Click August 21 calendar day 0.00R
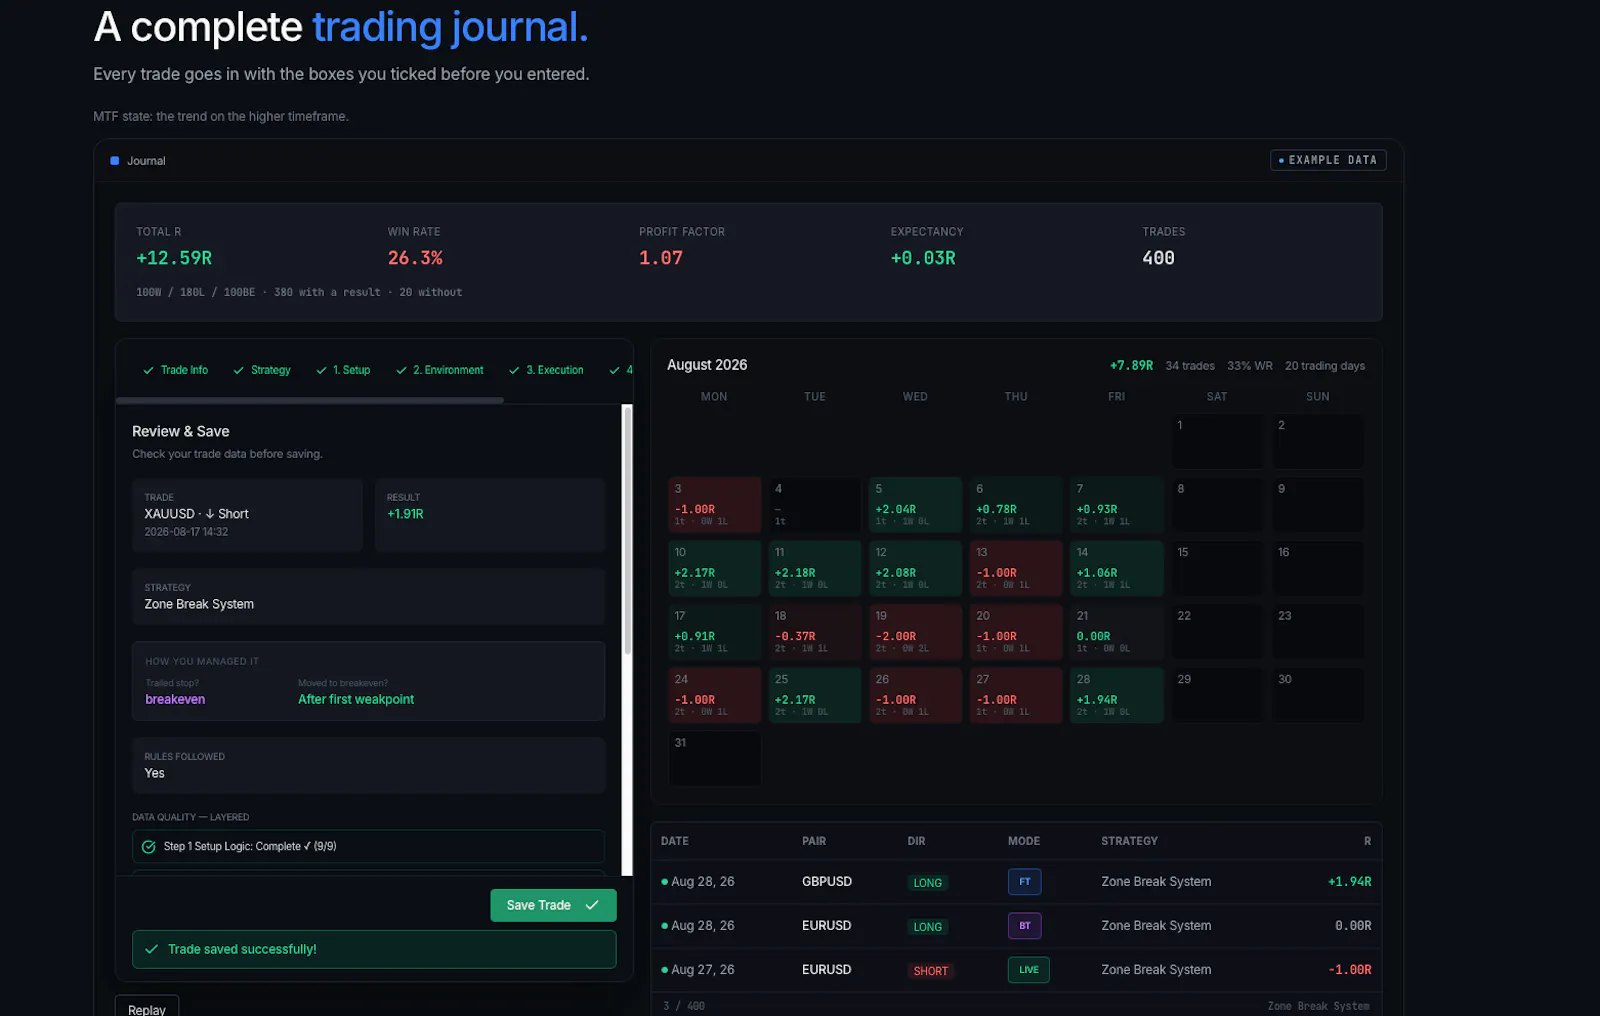Screen dimensions: 1600x1016 coord(1117,631)
